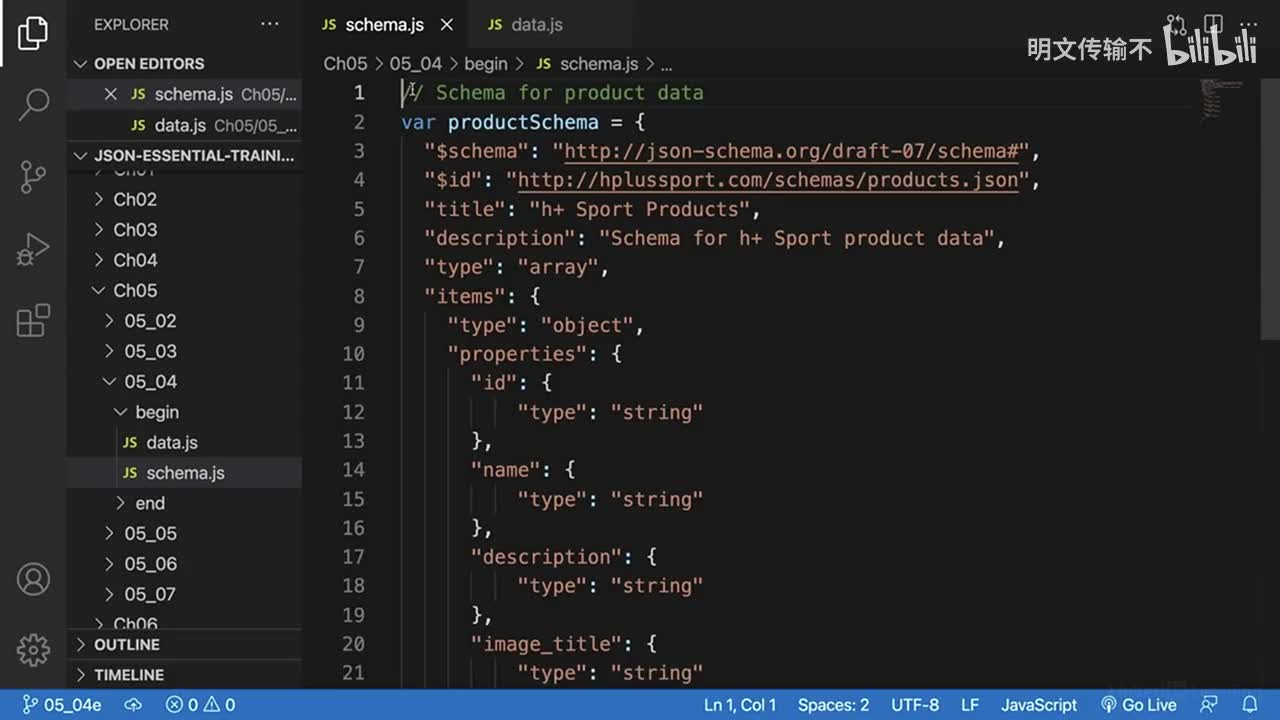The height and width of the screenshot is (720, 1280).
Task: Change indentation via Spaces: 2
Action: [x=833, y=705]
